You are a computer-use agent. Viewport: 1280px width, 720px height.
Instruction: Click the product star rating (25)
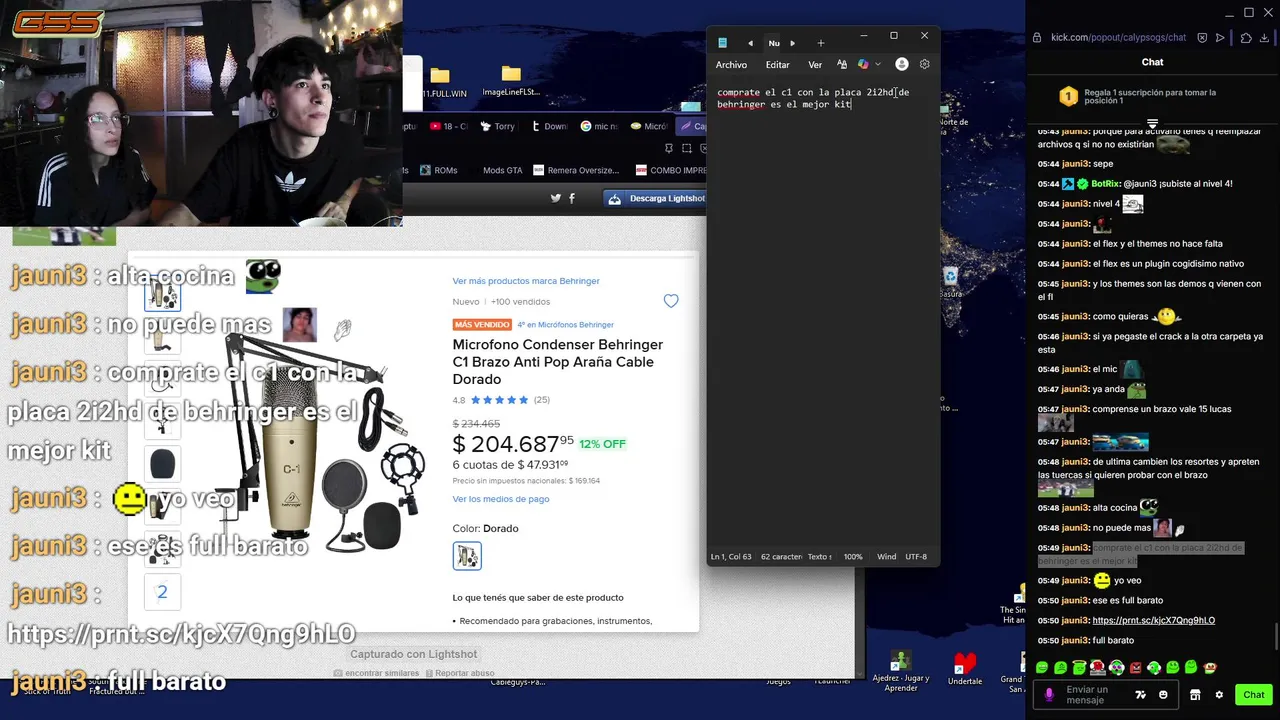(x=510, y=400)
